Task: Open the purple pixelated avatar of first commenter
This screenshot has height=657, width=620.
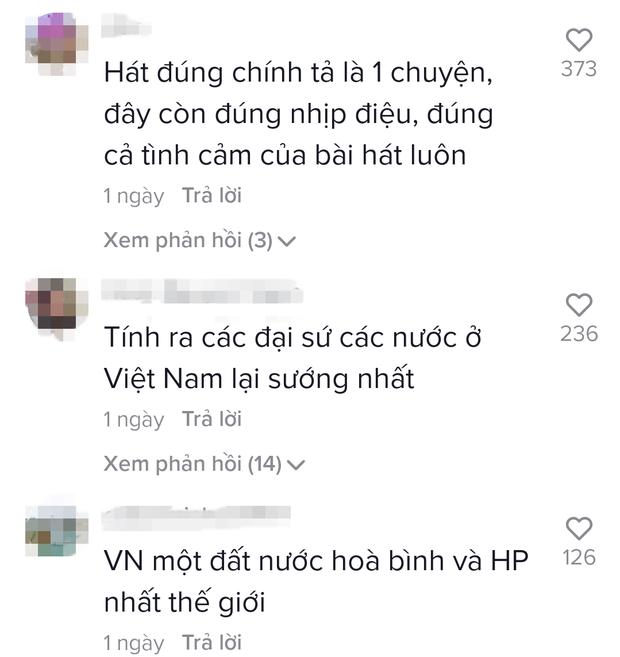Action: (57, 44)
